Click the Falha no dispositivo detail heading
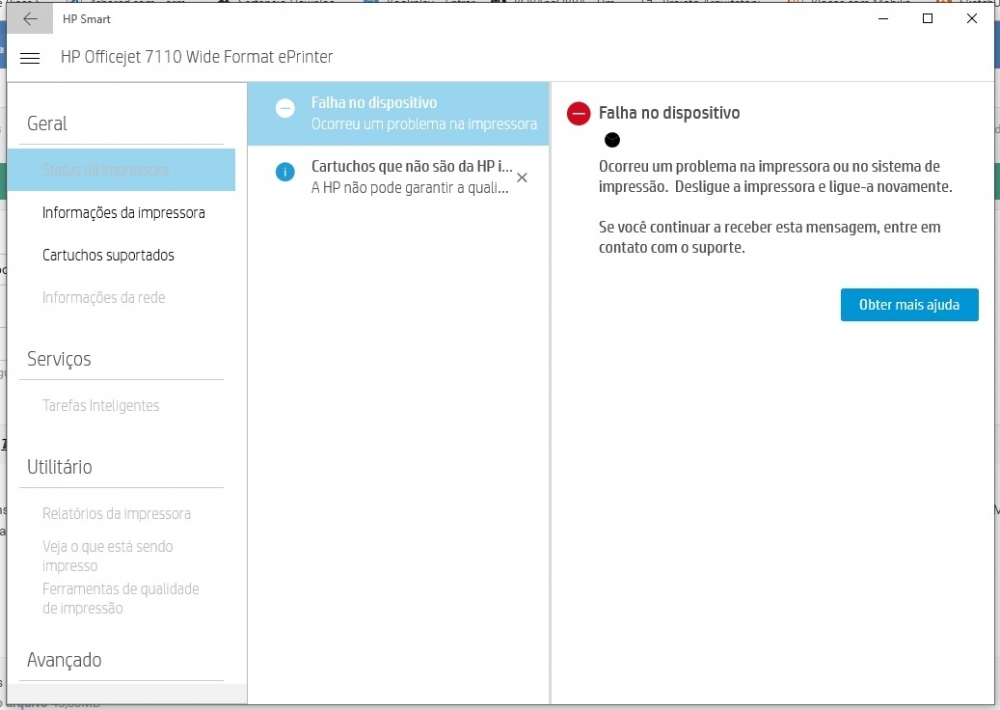 pyautogui.click(x=669, y=113)
